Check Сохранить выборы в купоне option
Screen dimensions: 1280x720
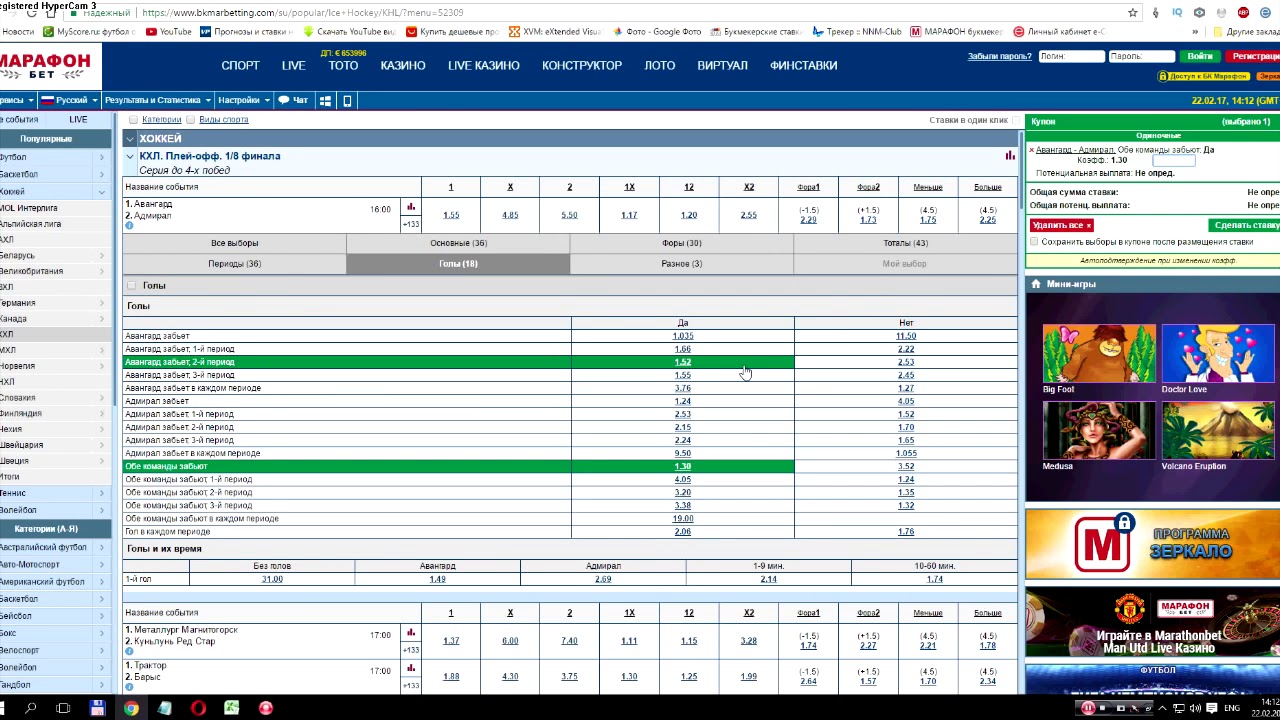click(1035, 242)
